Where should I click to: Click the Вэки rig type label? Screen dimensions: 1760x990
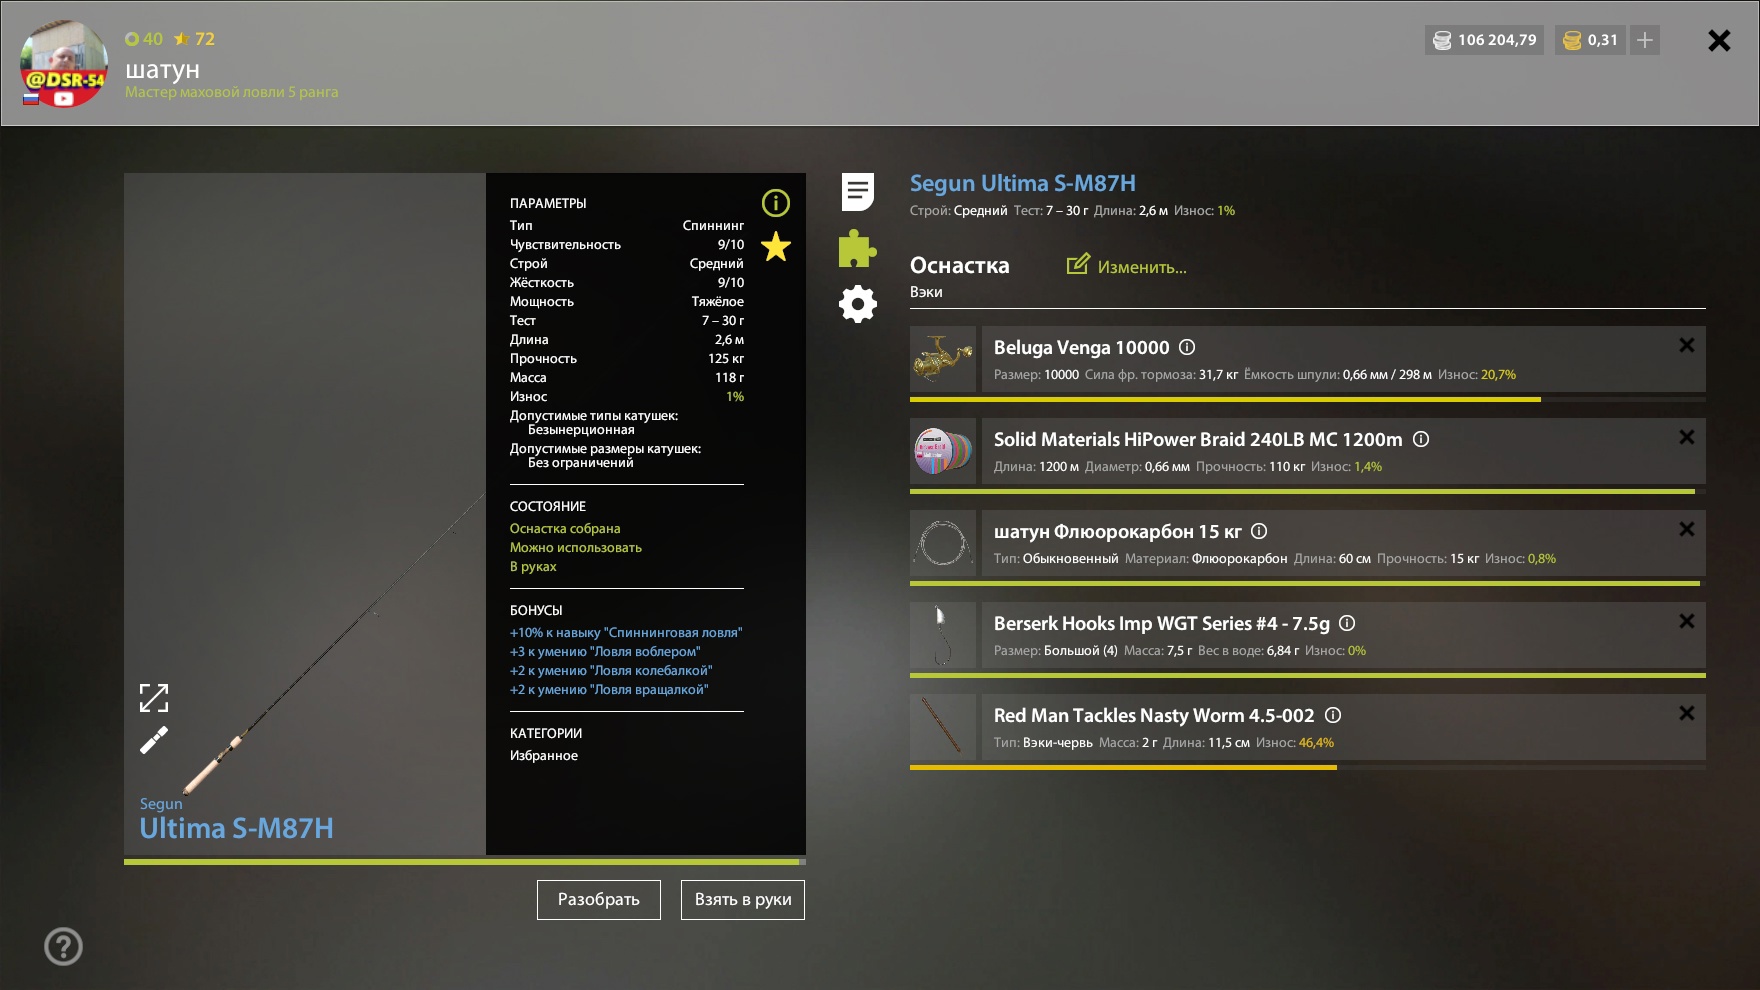[926, 292]
